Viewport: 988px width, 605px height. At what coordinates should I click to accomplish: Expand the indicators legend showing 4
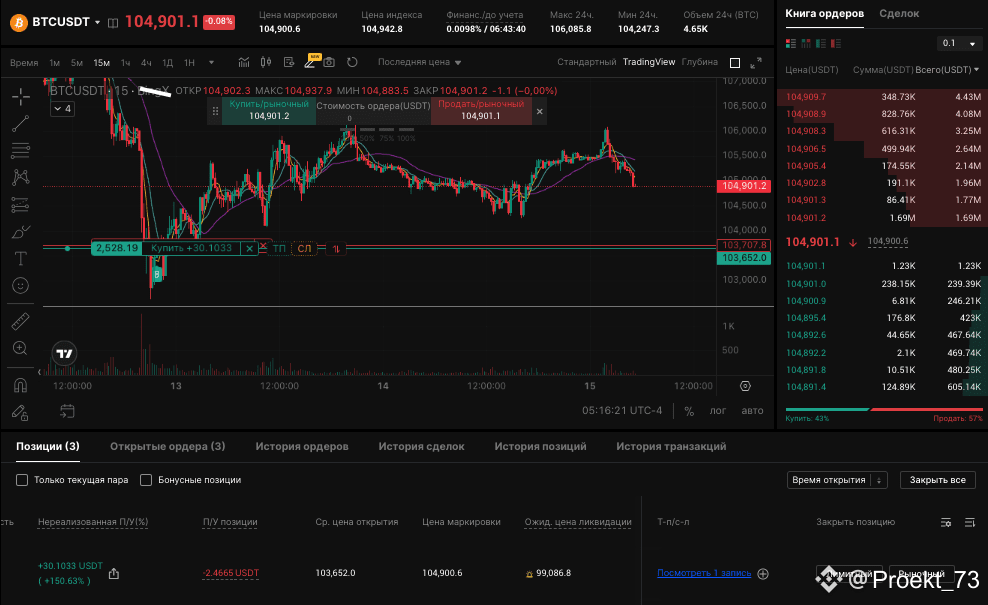[62, 108]
